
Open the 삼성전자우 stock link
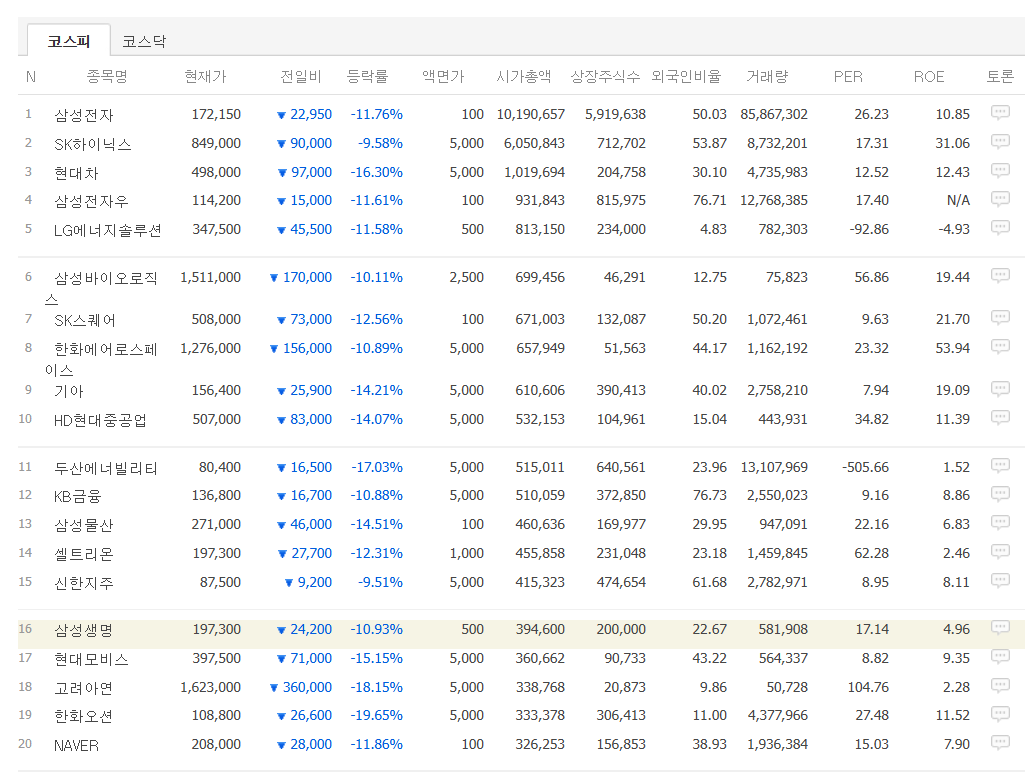coord(92,201)
